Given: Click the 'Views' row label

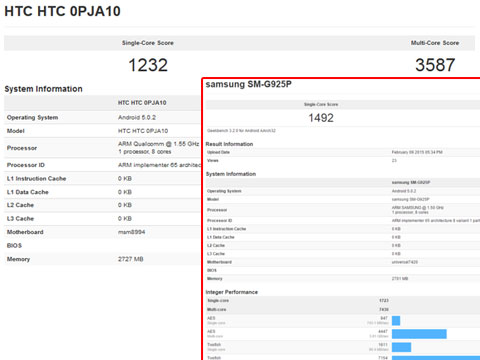Looking at the screenshot, I should [213, 161].
